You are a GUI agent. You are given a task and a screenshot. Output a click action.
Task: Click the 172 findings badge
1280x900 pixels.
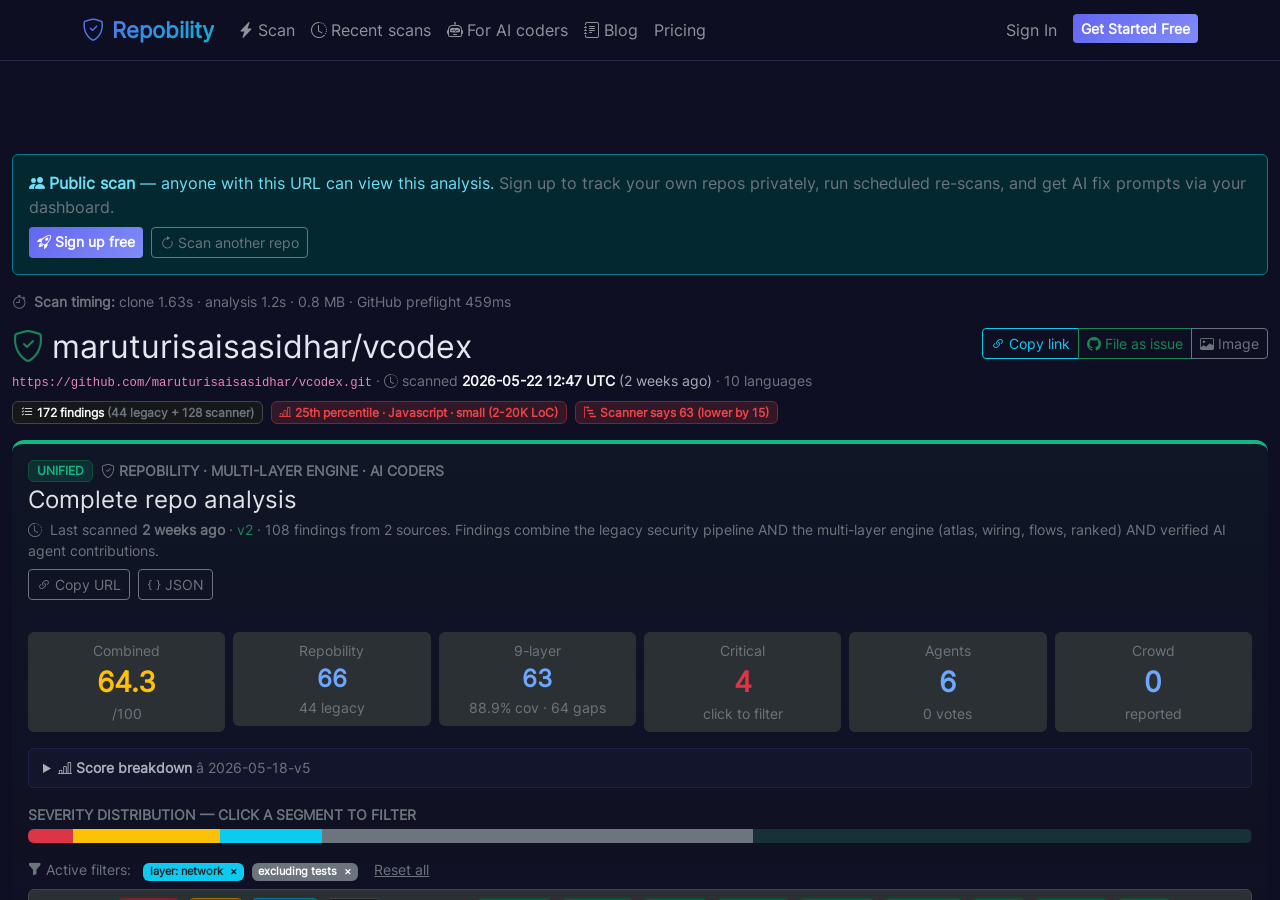(x=137, y=412)
